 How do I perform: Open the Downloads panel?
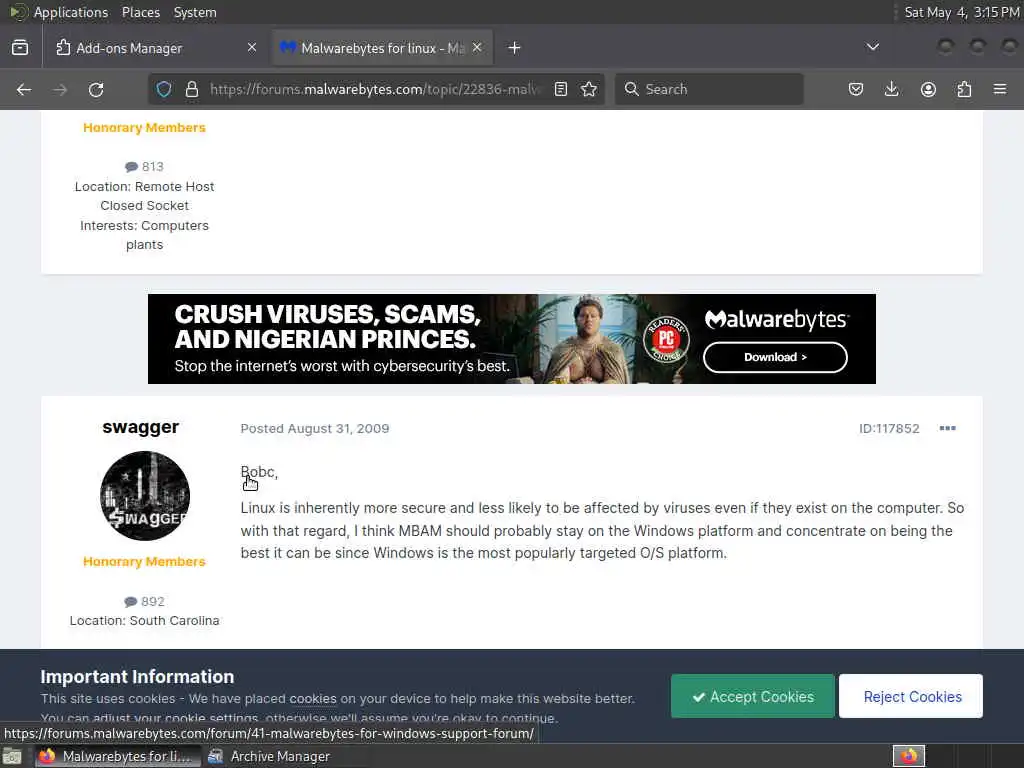tap(891, 89)
